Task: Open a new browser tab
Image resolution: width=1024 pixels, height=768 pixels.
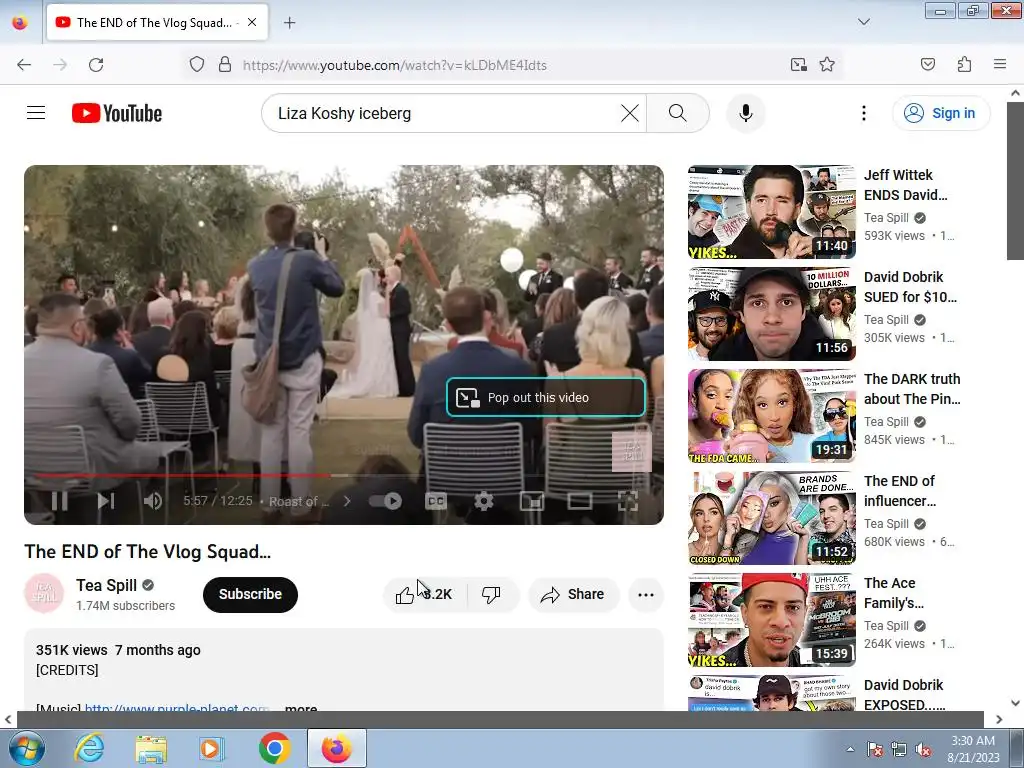Action: (x=289, y=23)
